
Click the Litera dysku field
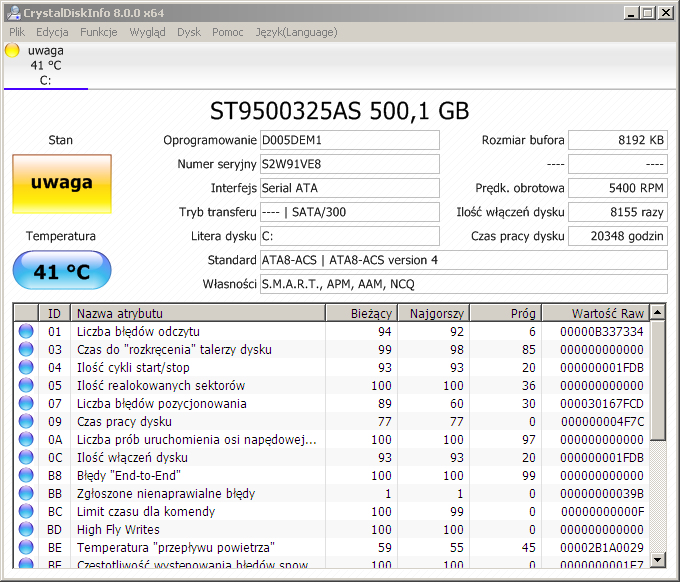[x=350, y=236]
